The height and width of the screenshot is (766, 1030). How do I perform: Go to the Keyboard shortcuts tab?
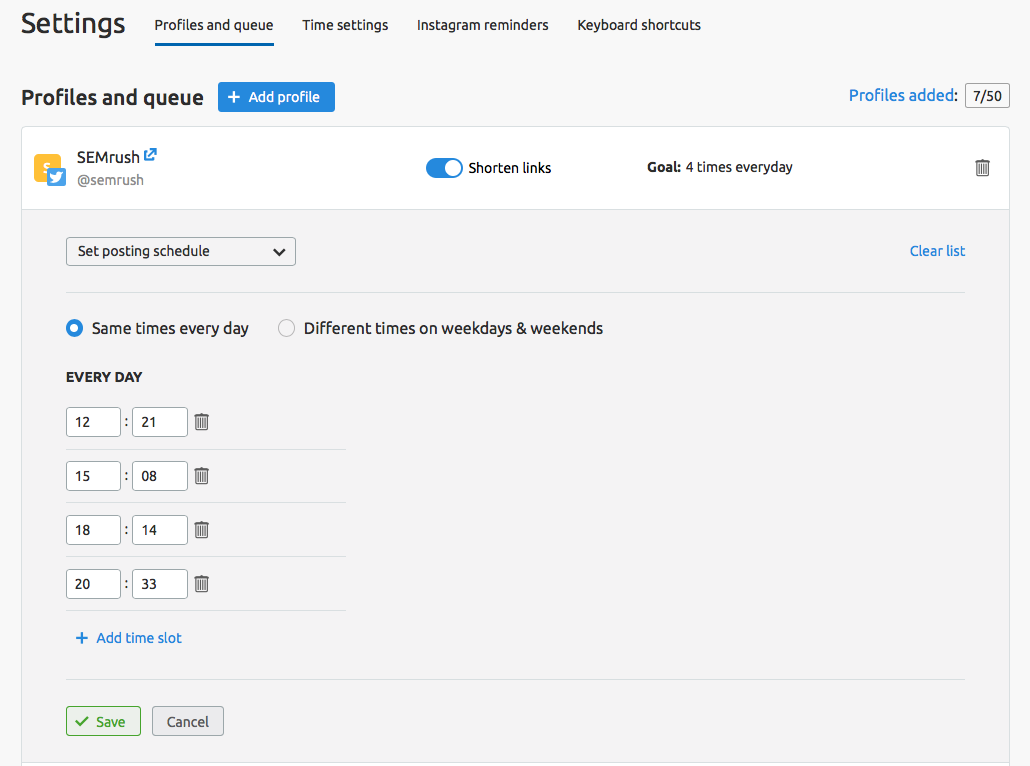pos(639,25)
